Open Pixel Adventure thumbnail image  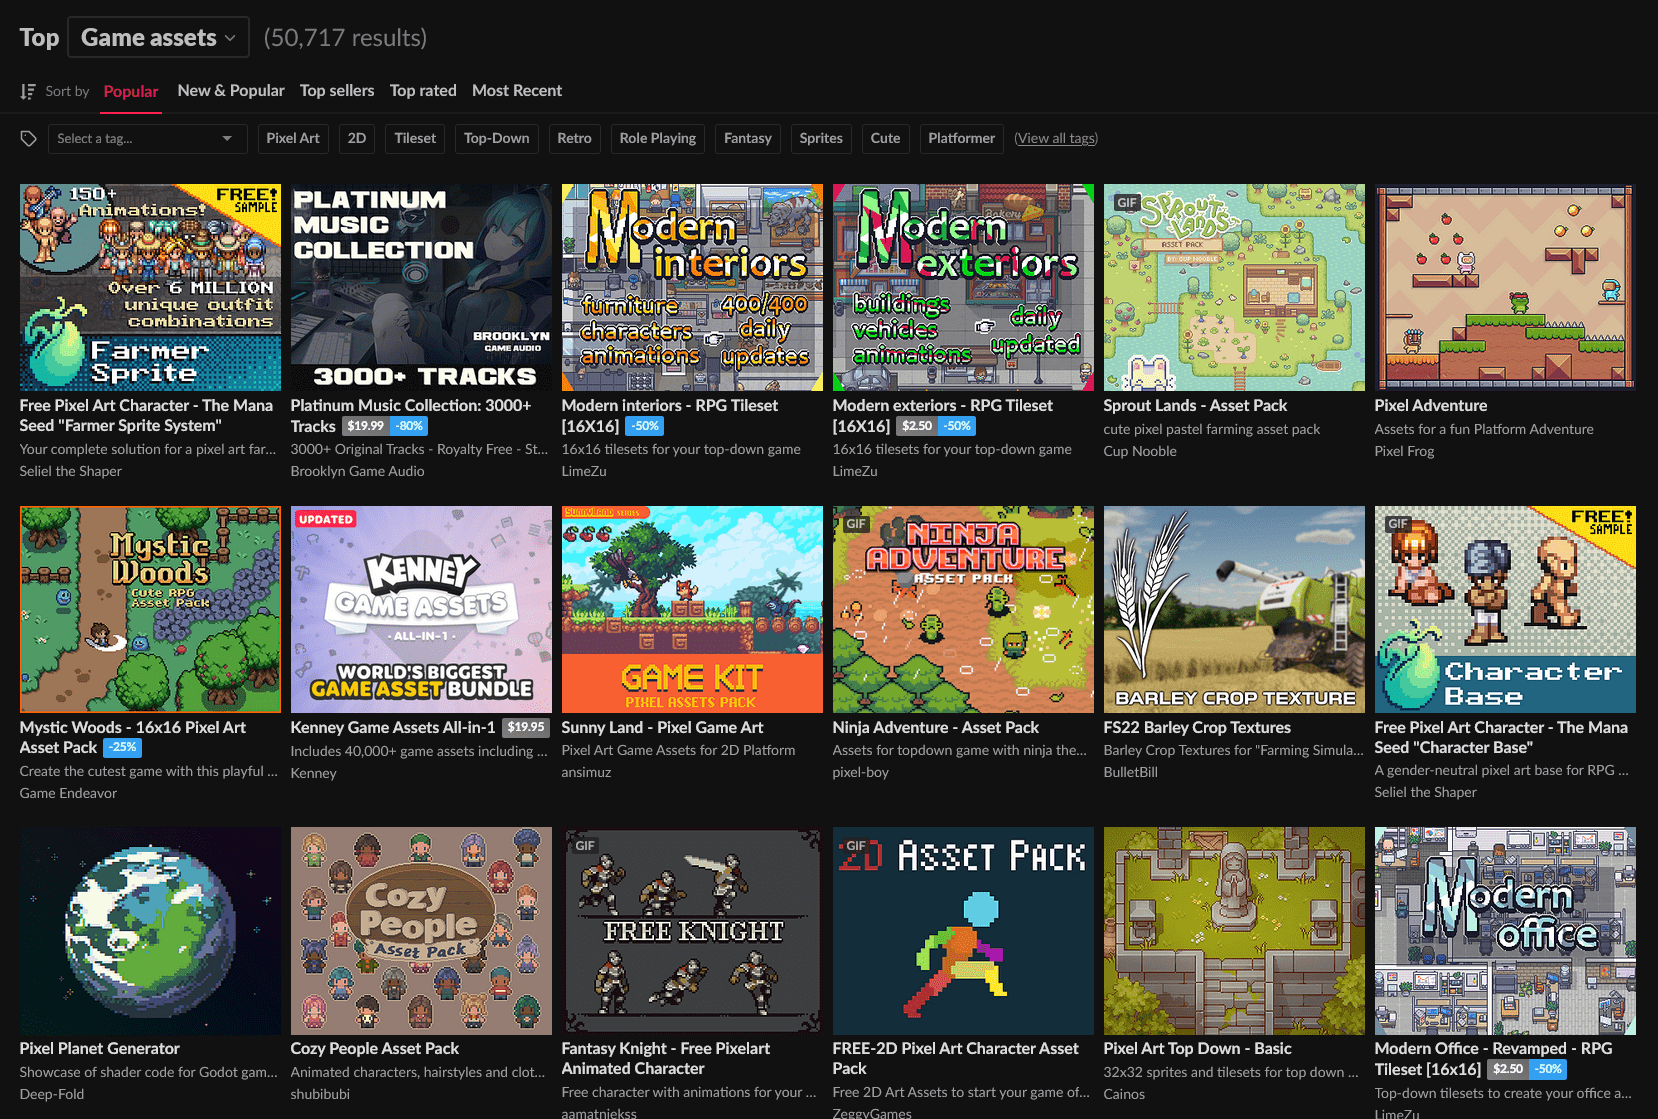(x=1505, y=287)
